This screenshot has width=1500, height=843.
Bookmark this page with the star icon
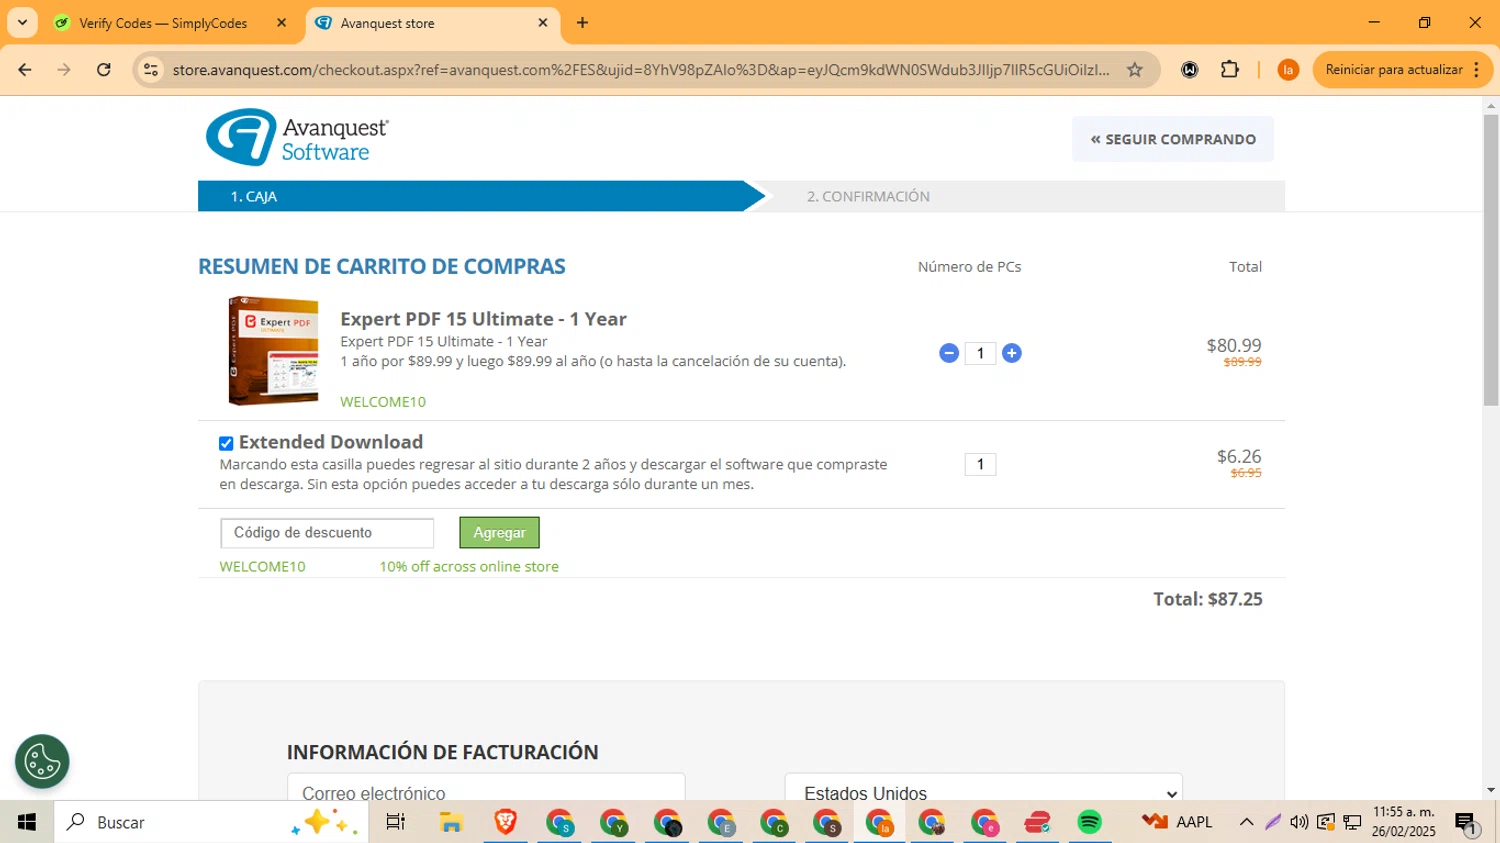1134,70
